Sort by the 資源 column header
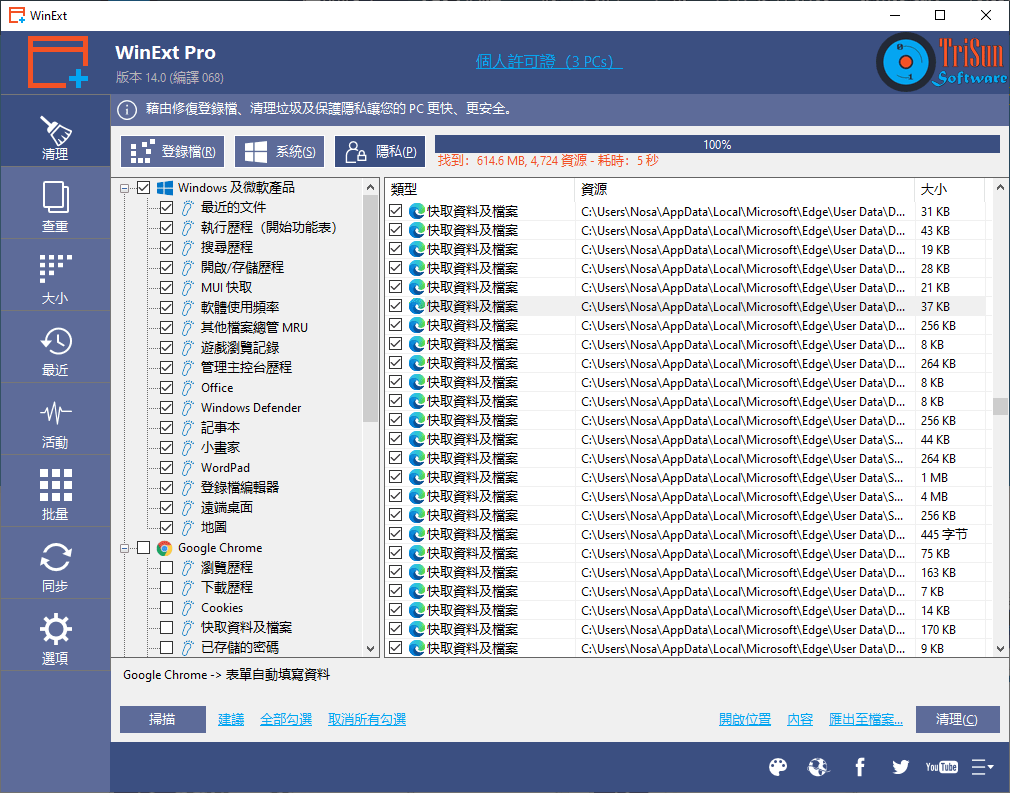 [744, 189]
